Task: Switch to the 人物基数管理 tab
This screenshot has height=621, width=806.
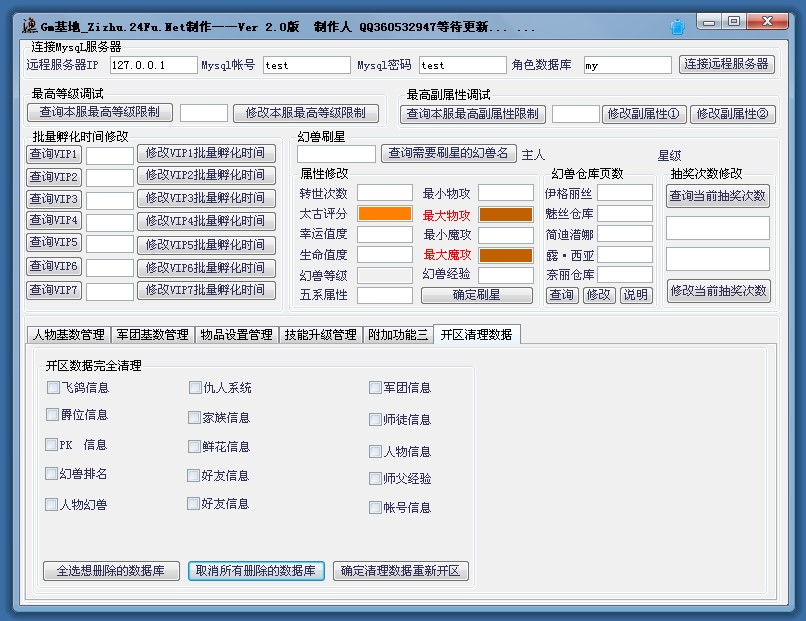Action: [x=68, y=334]
